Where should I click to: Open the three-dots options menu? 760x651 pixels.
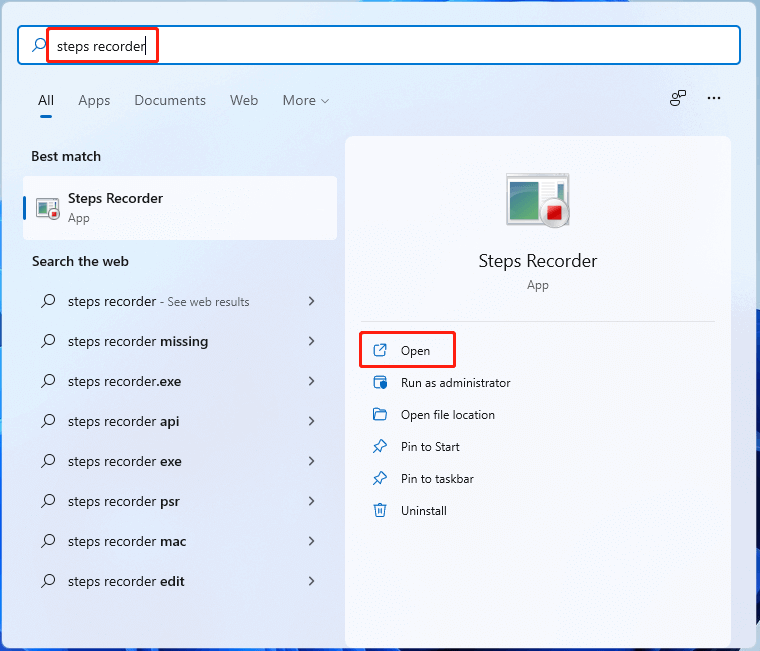coord(713,98)
